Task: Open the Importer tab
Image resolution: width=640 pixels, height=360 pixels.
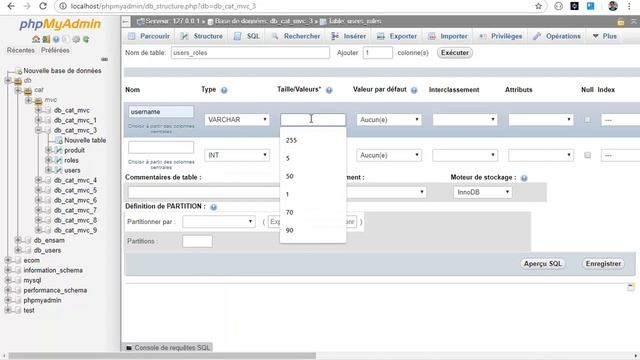Action: coord(448,36)
